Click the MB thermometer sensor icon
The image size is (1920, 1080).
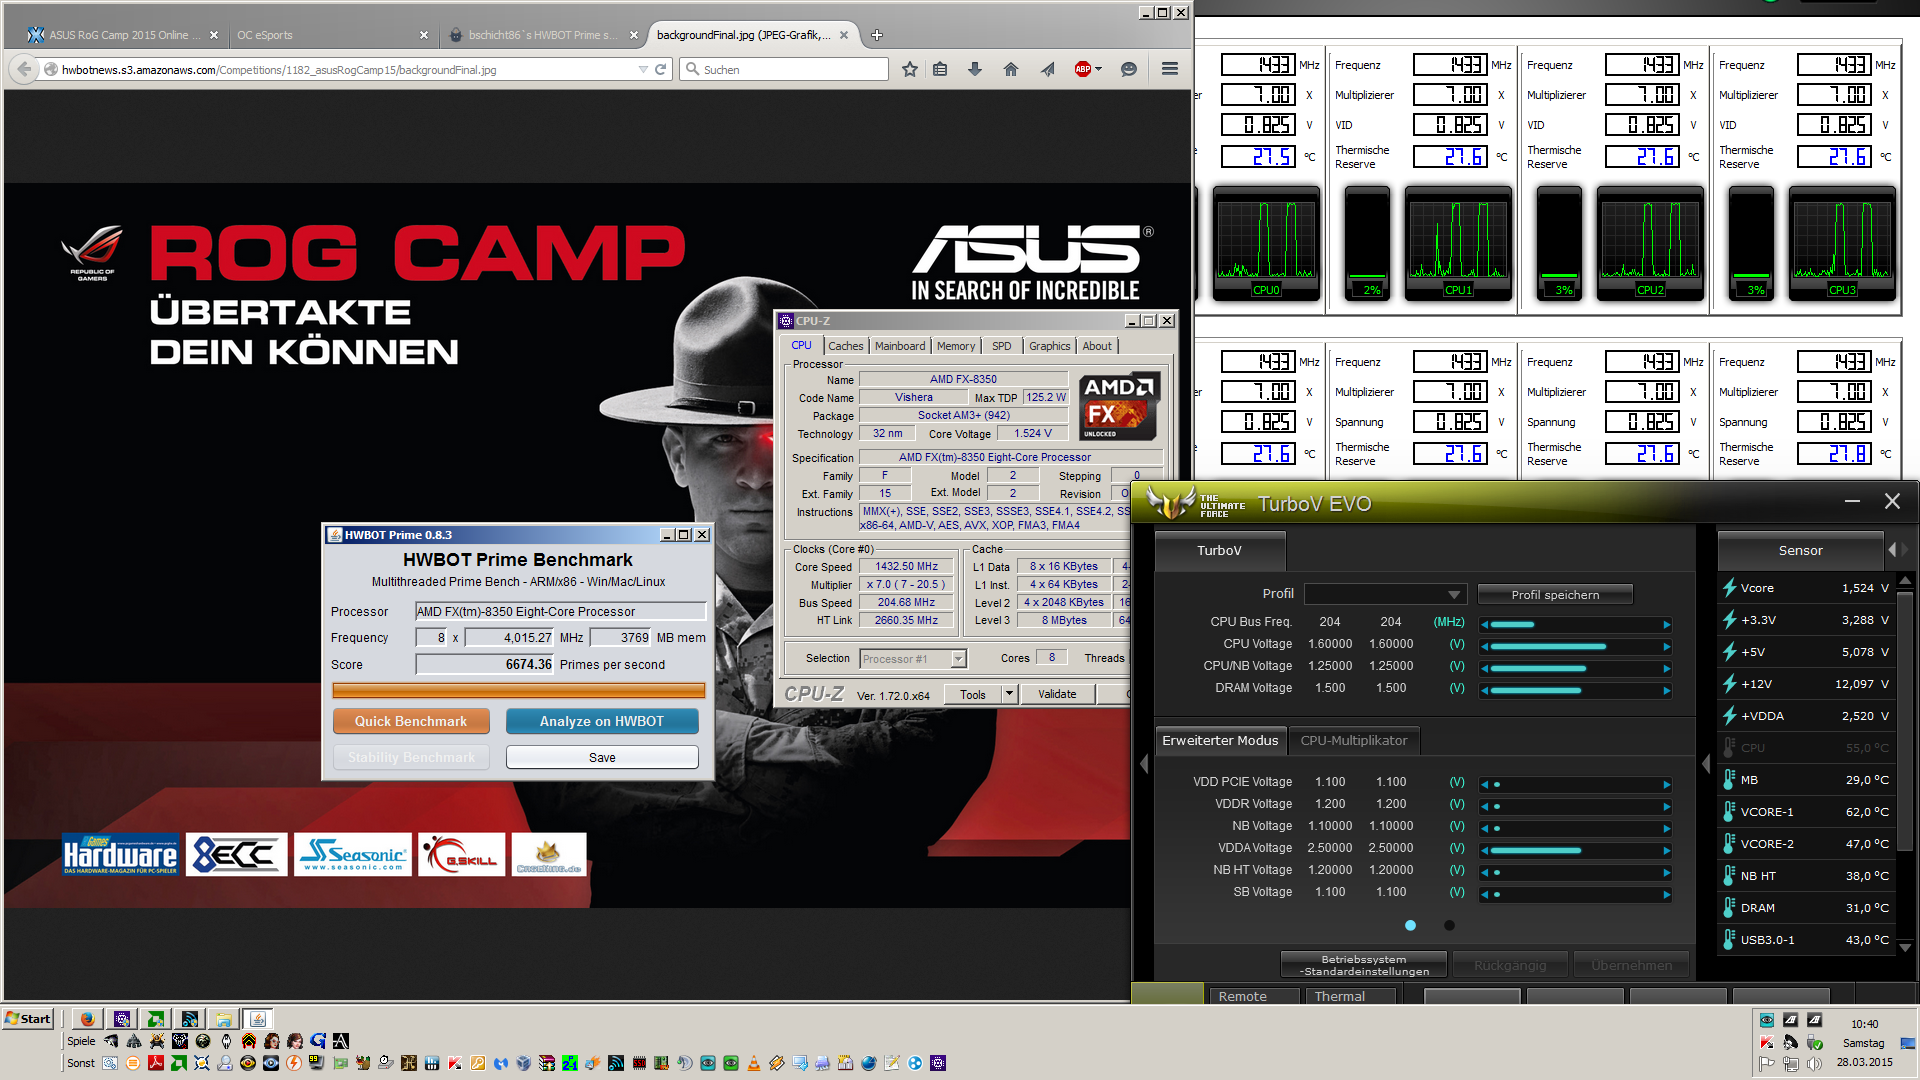[x=1729, y=780]
